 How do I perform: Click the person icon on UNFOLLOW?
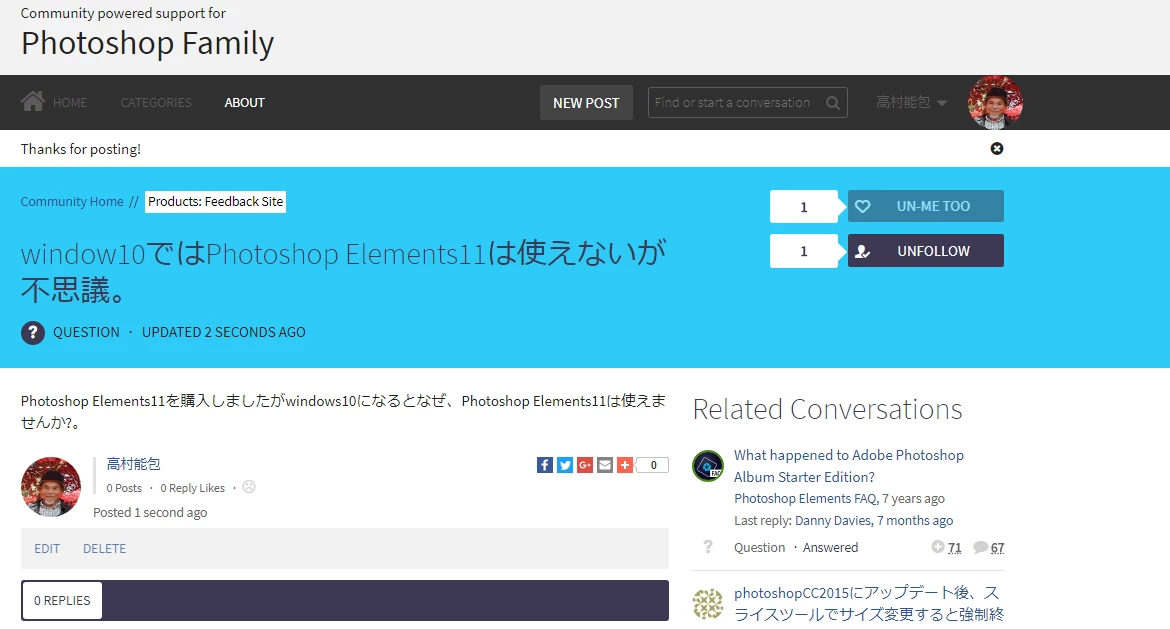point(863,251)
